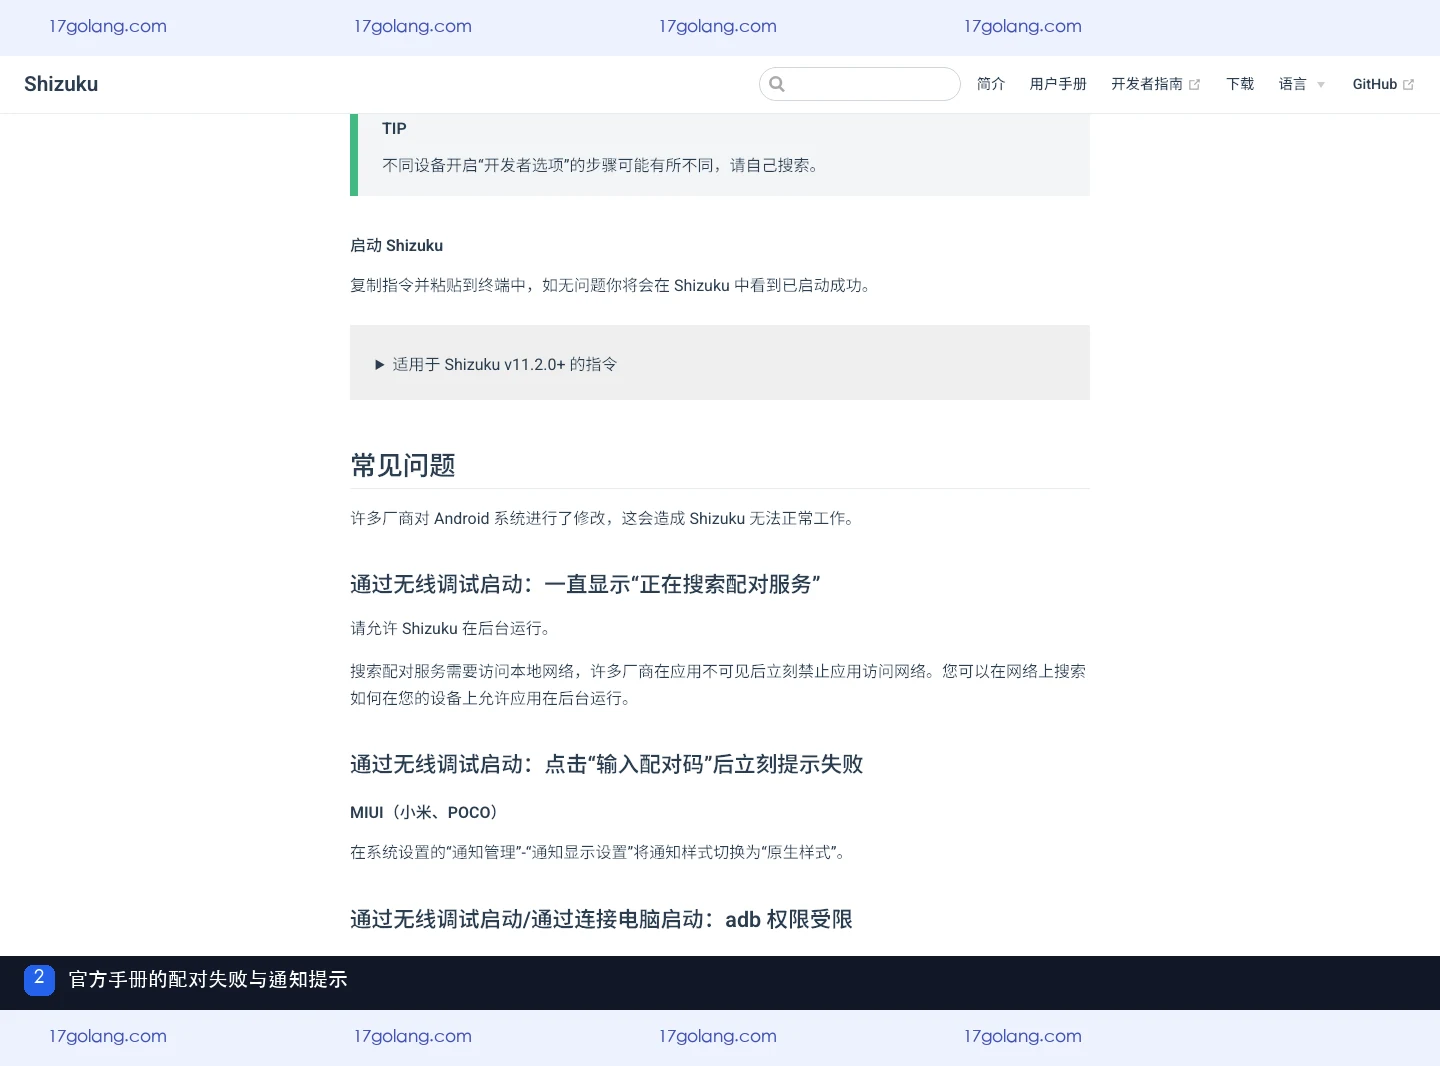The height and width of the screenshot is (1066, 1440).
Task: Click the 启动 Shizuku subheading
Action: 396,245
